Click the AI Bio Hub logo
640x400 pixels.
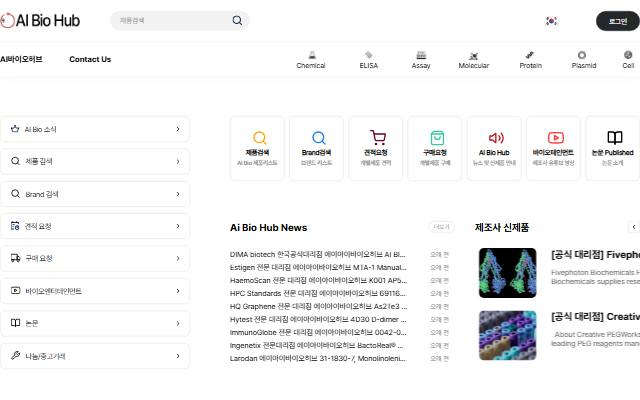(40, 20)
